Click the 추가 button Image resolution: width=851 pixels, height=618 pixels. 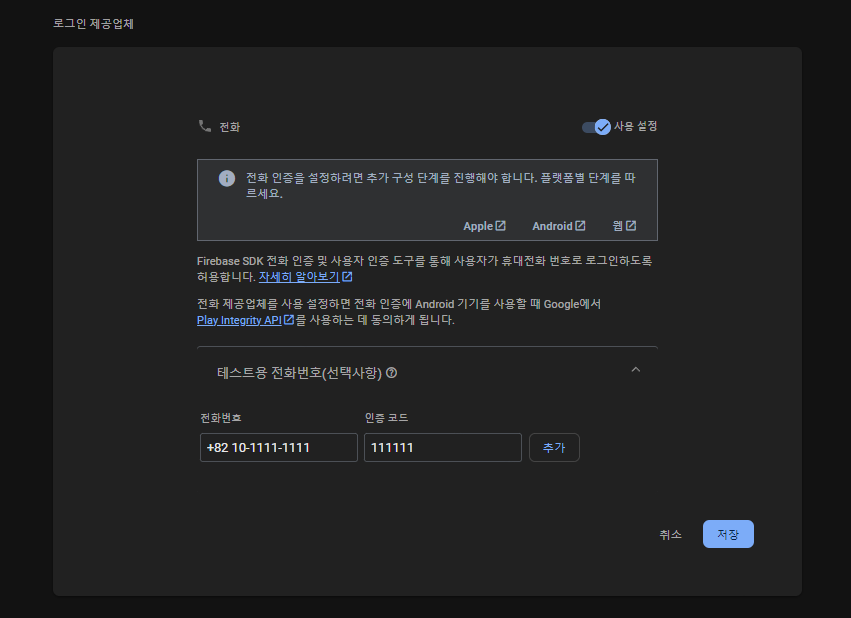coord(554,448)
